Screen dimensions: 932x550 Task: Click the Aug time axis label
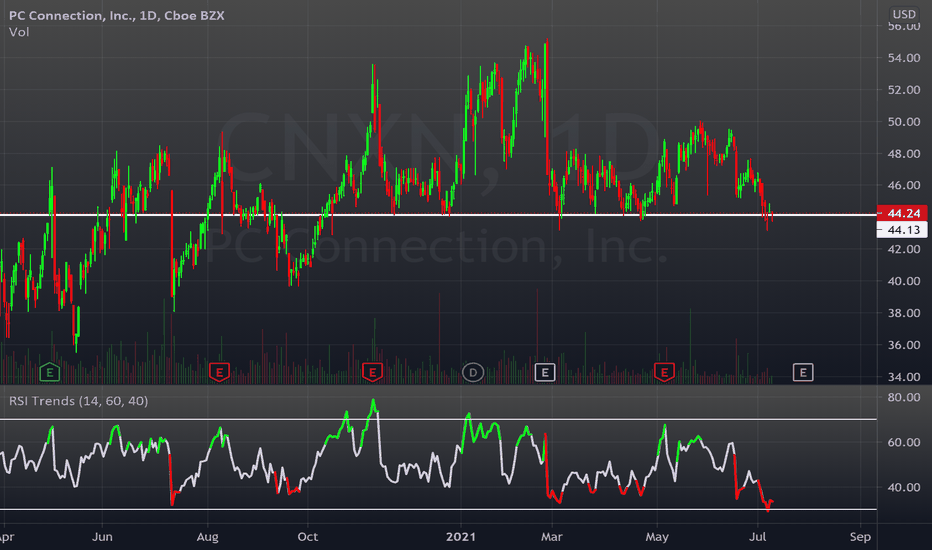tap(207, 537)
